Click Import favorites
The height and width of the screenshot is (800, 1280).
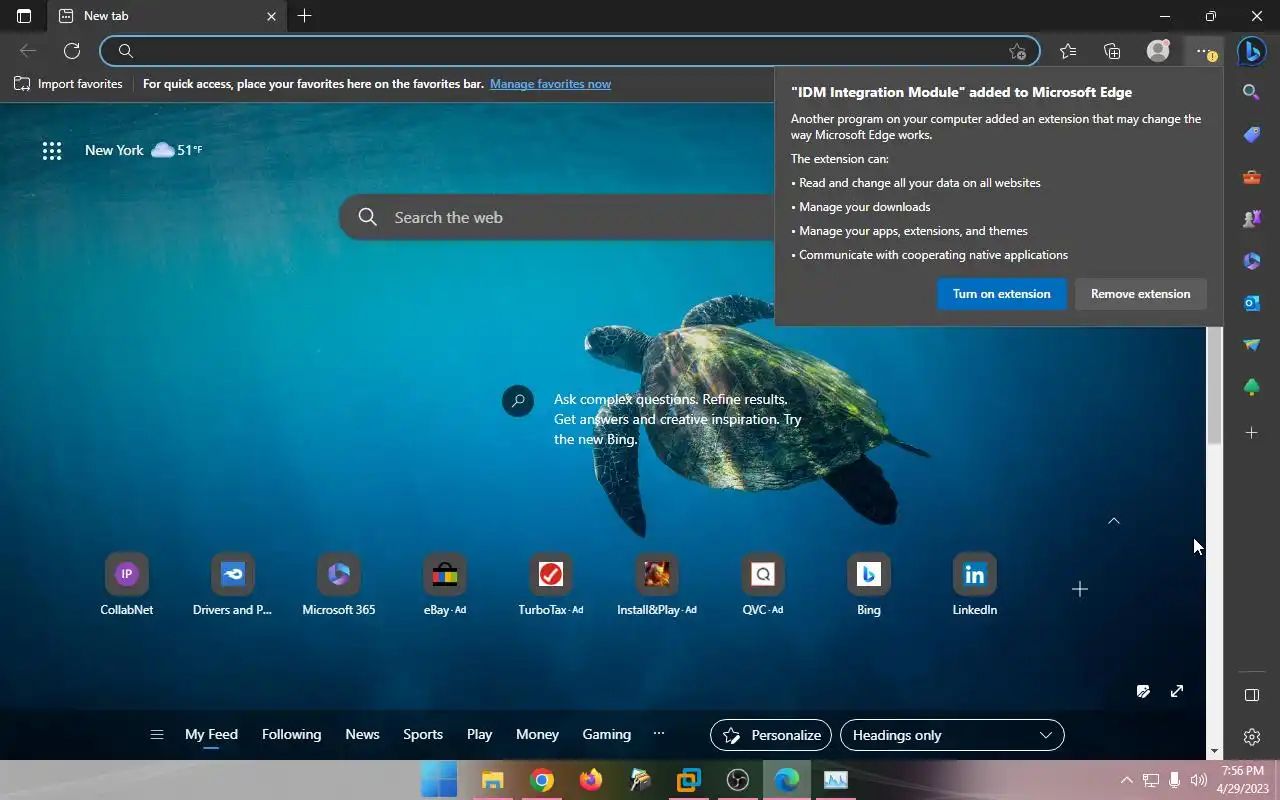click(x=68, y=84)
